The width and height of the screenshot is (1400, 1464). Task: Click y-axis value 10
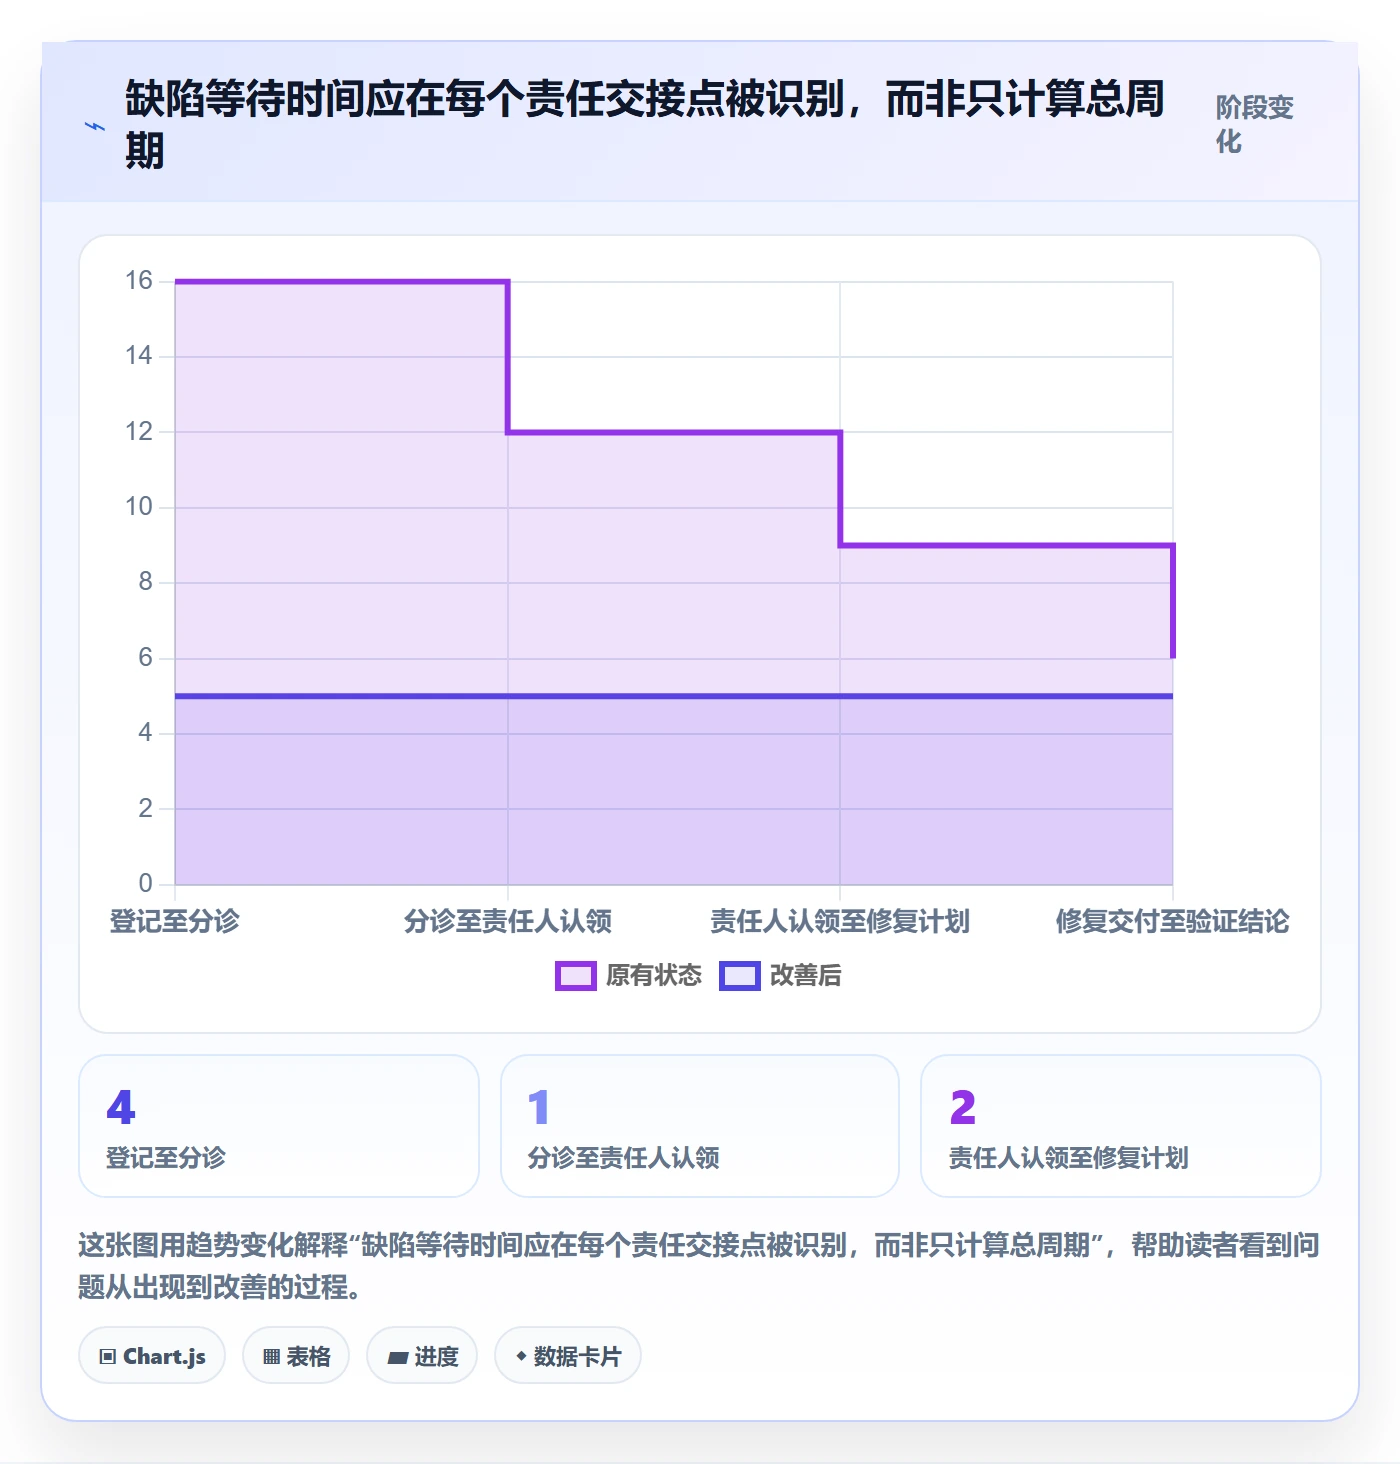(139, 506)
